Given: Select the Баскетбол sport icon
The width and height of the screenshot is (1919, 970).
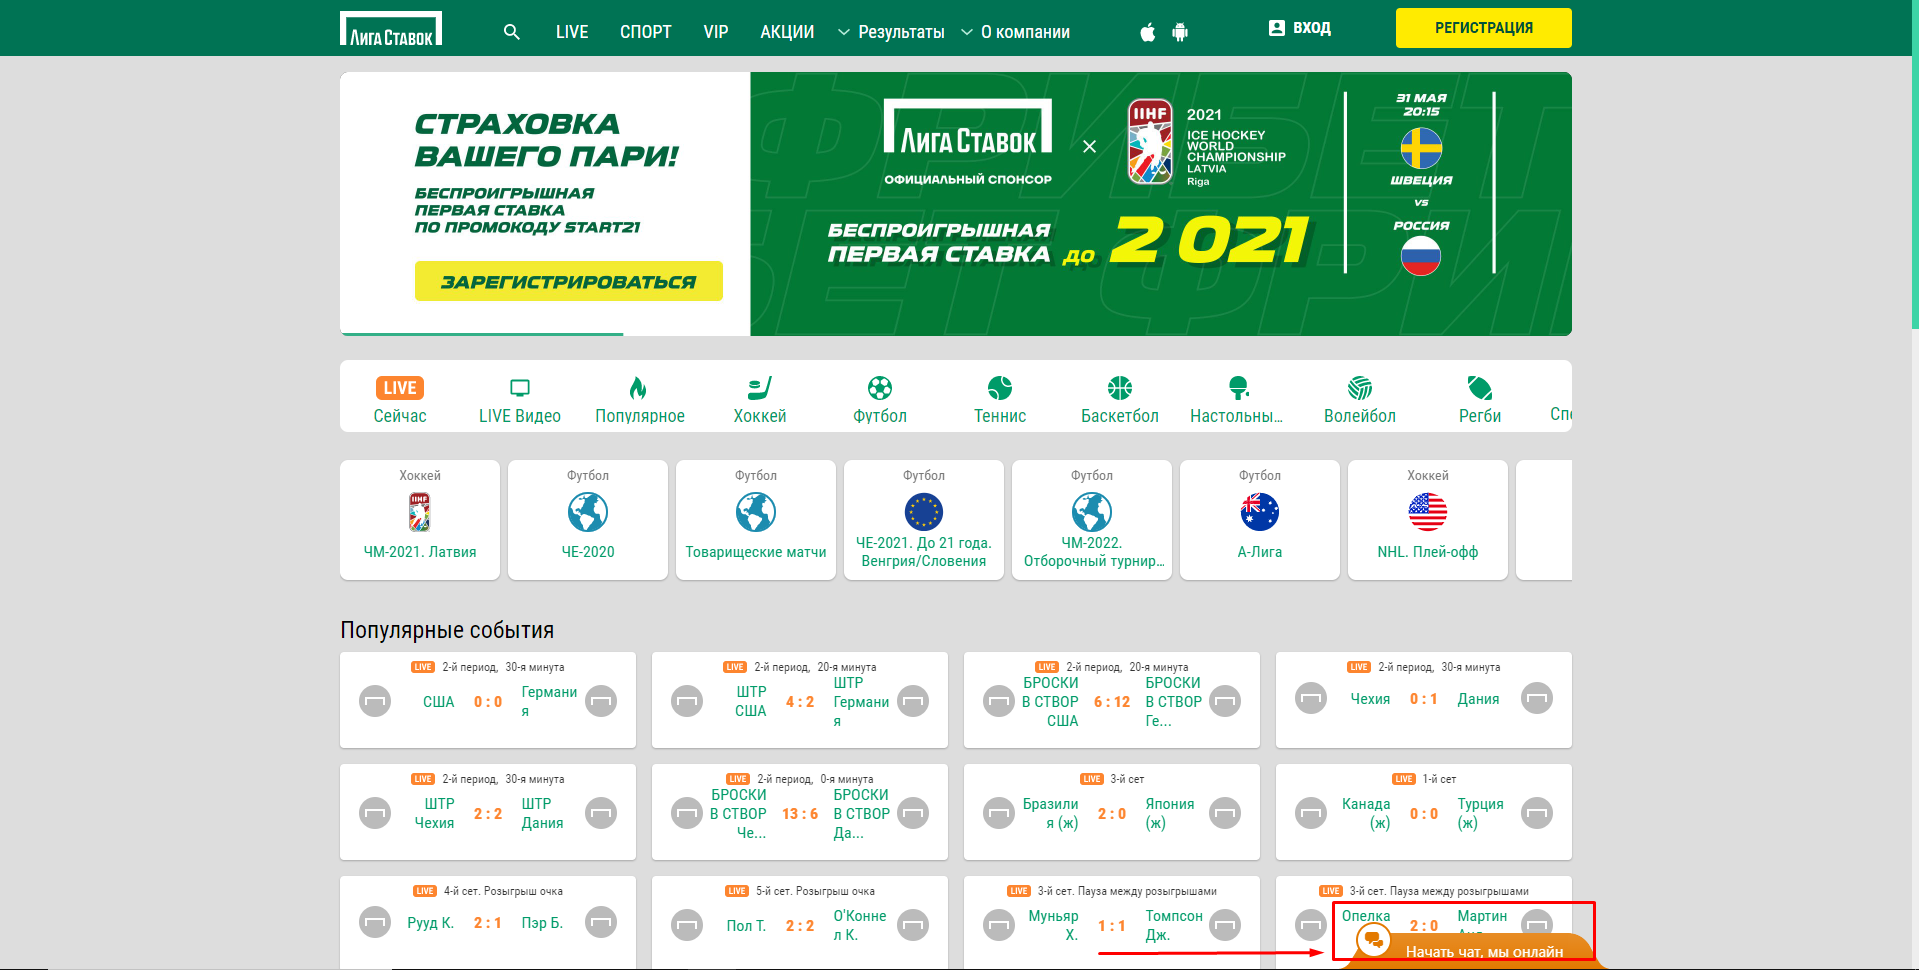Looking at the screenshot, I should [1120, 400].
